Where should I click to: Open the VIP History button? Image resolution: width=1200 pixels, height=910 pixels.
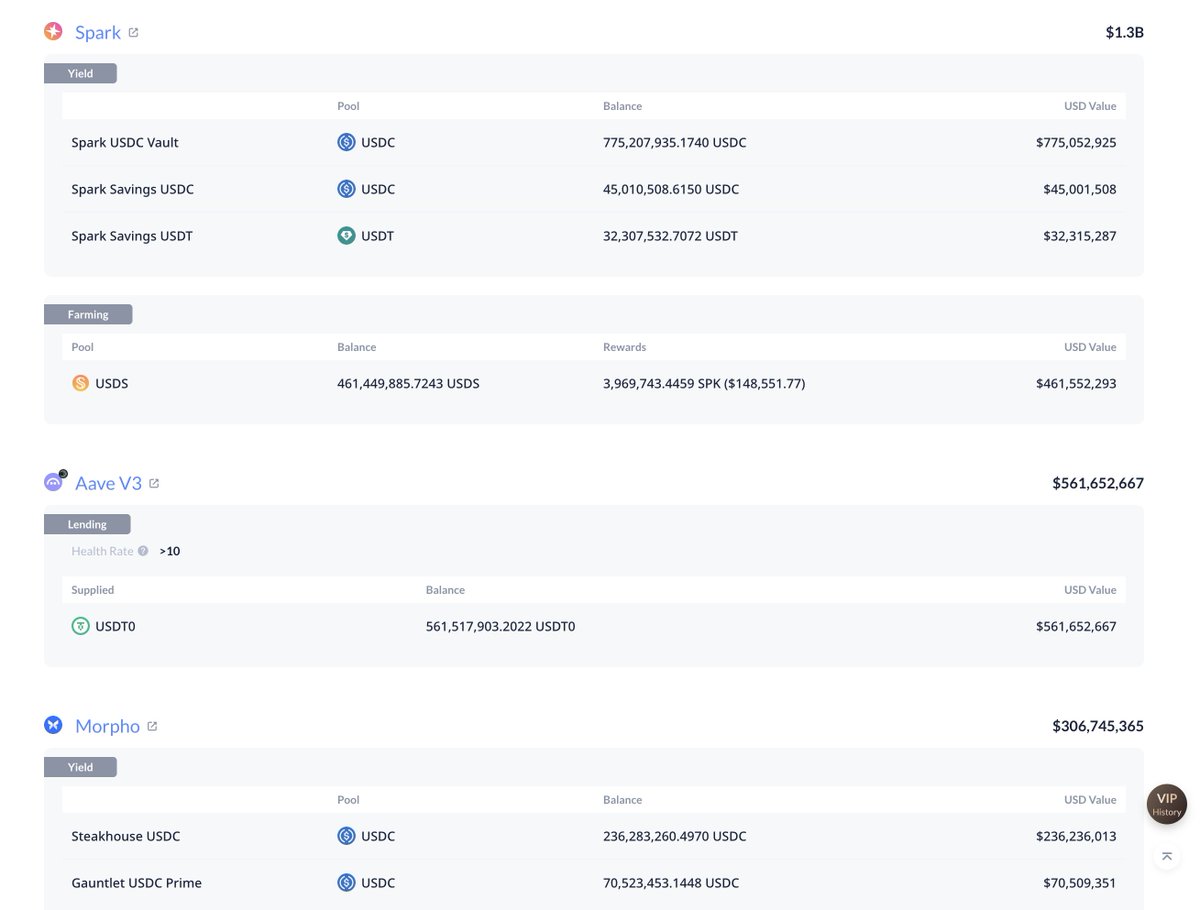point(1166,803)
